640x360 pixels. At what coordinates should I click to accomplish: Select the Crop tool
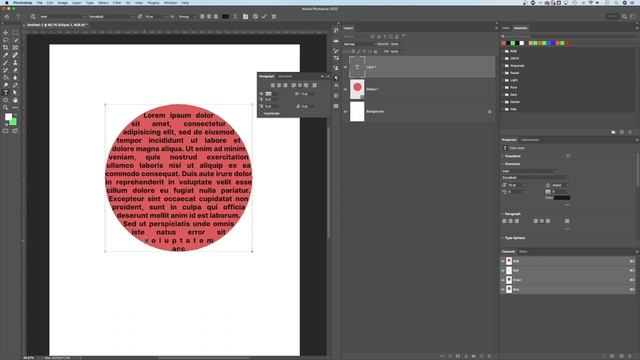(x=6, y=48)
